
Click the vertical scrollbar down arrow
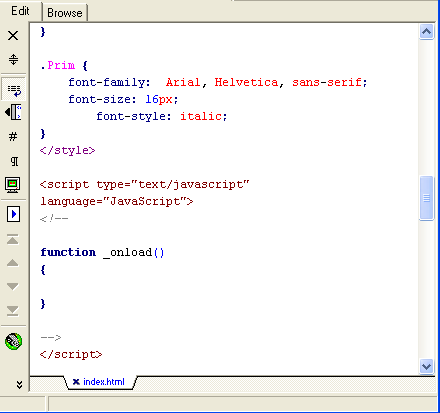pyautogui.click(x=426, y=367)
